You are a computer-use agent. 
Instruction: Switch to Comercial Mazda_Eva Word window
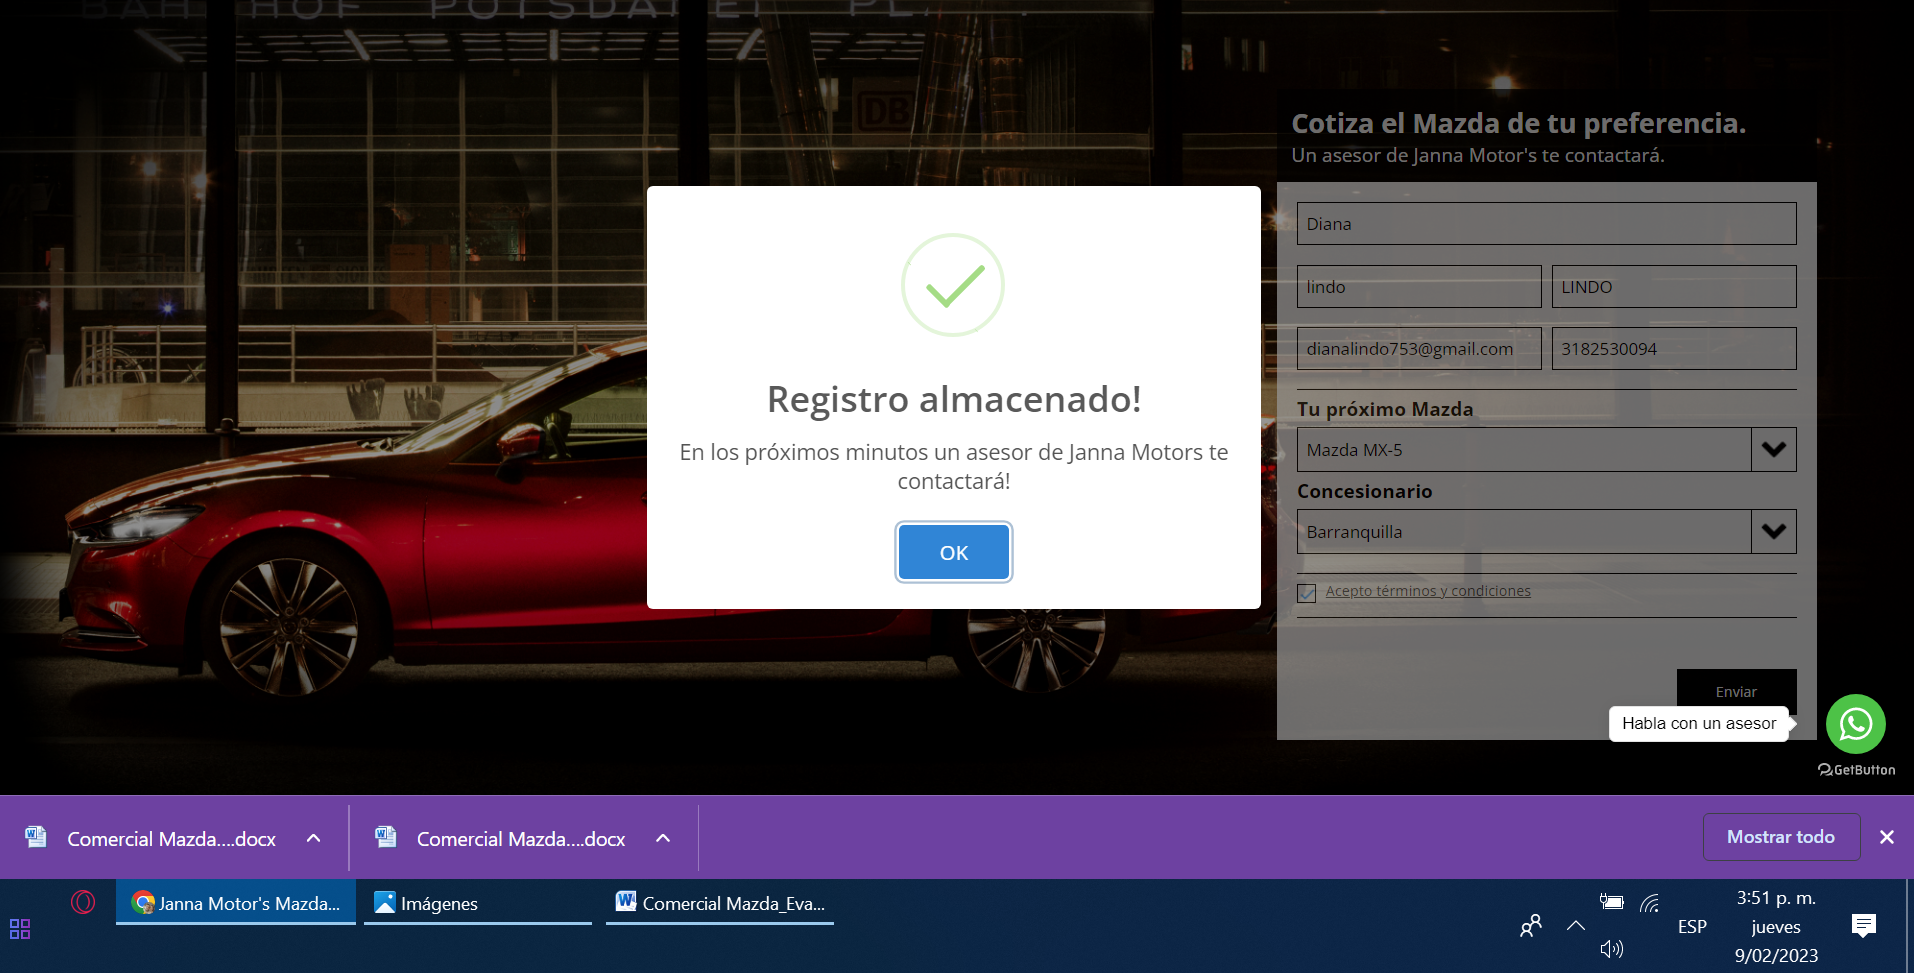720,903
